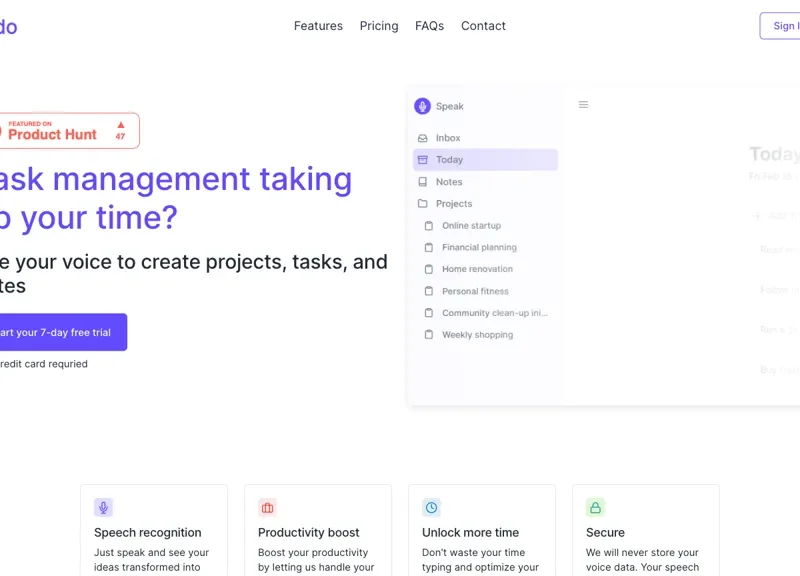Image resolution: width=800 pixels, height=576 pixels.
Task: Open the Product Hunt featured badge
Action: [64, 131]
